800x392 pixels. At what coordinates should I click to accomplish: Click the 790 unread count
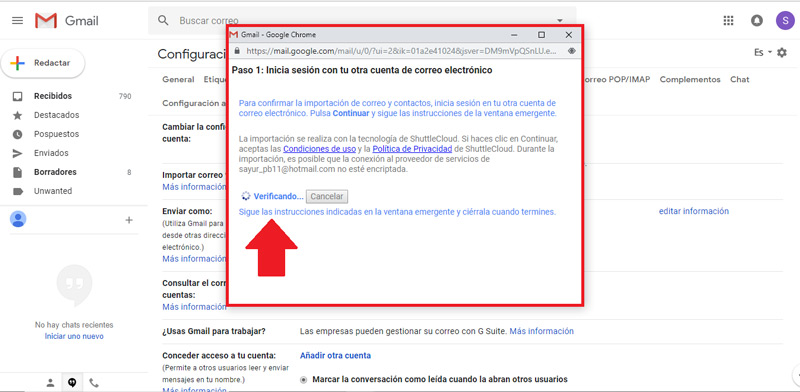point(125,96)
